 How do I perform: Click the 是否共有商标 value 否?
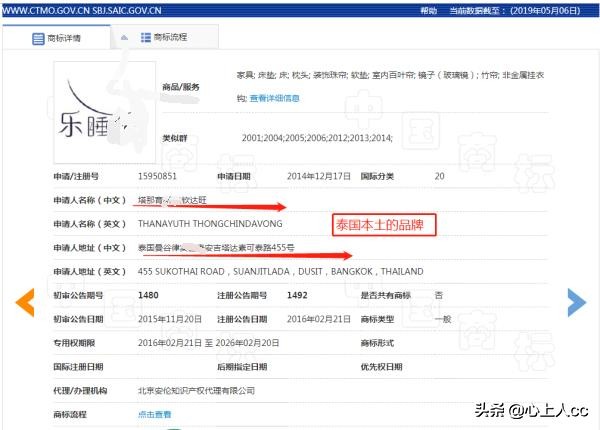pyautogui.click(x=439, y=295)
